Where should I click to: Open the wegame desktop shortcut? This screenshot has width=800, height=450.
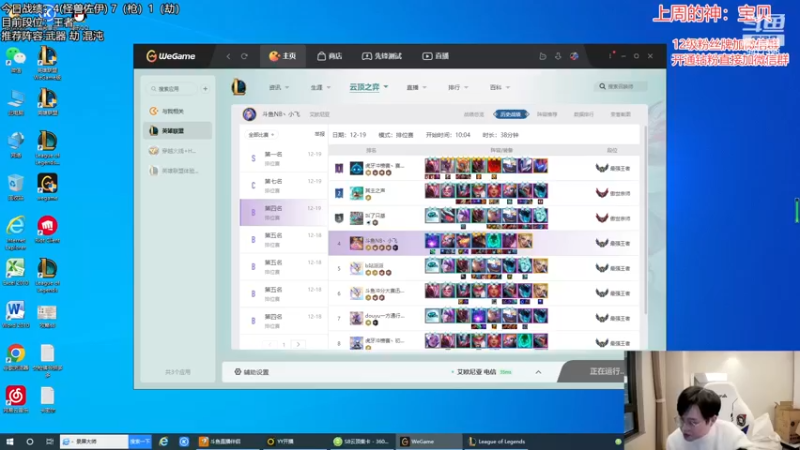[47, 187]
